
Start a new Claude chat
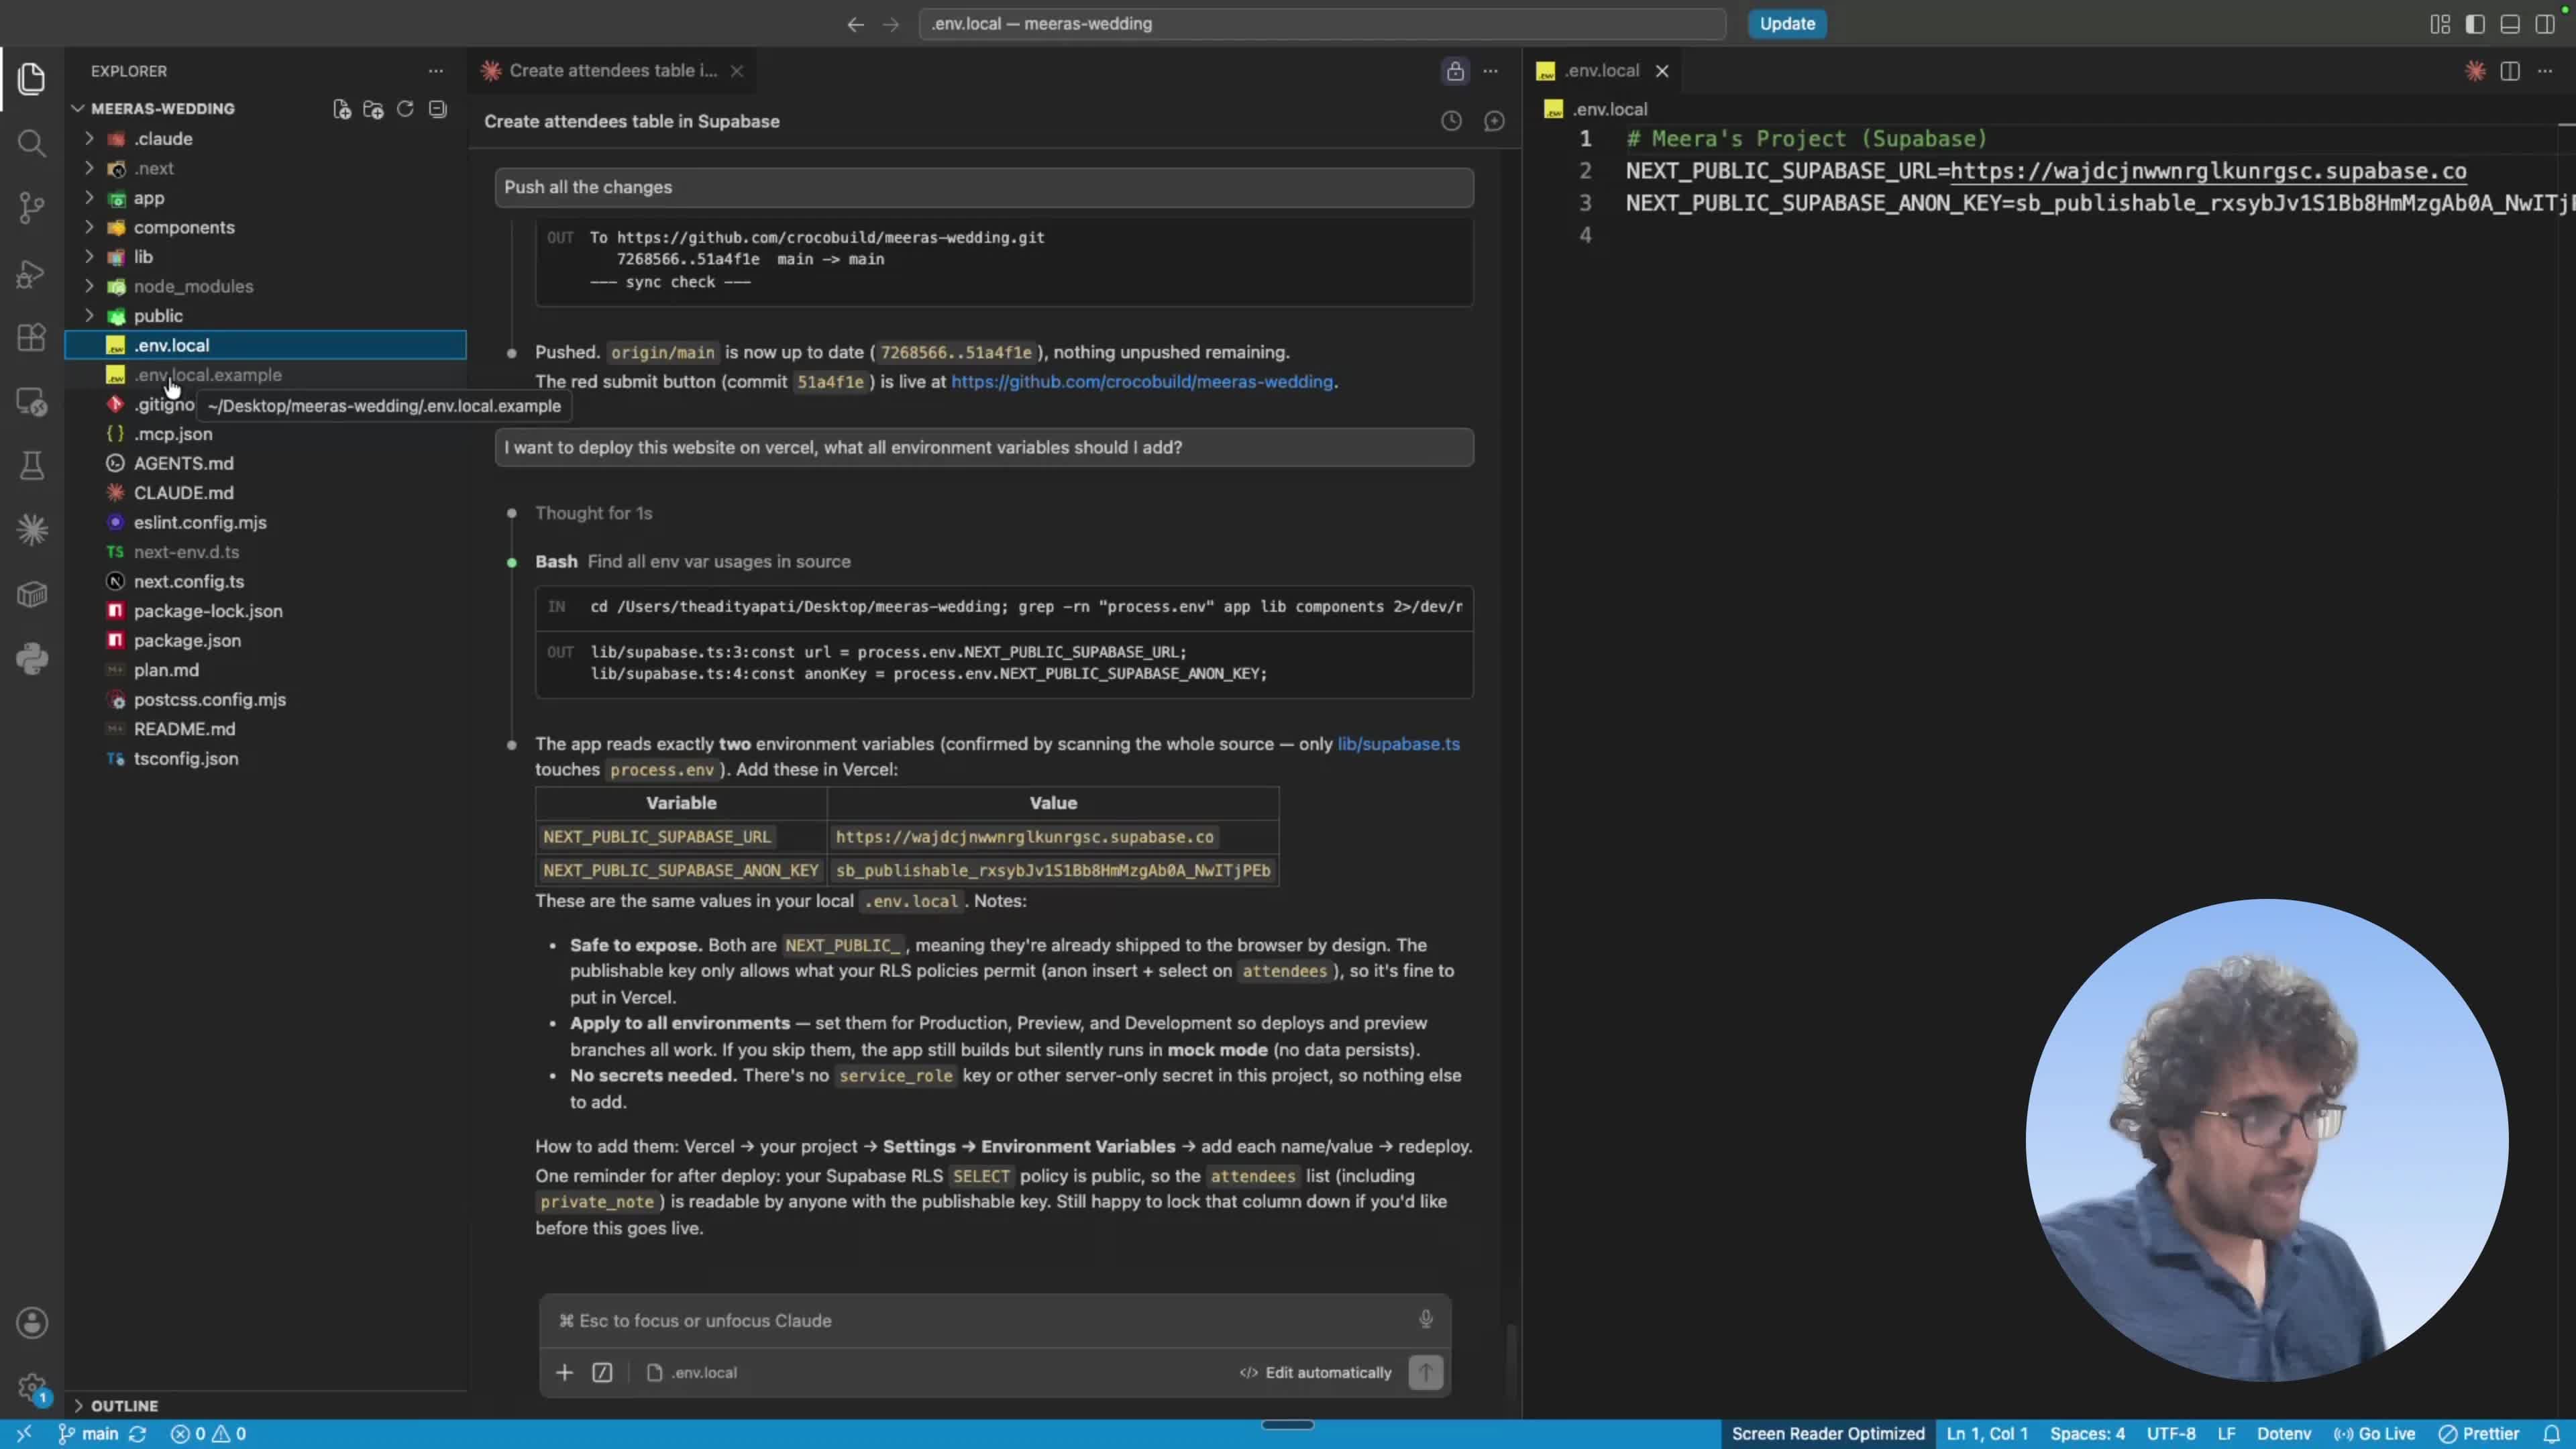click(x=1494, y=121)
